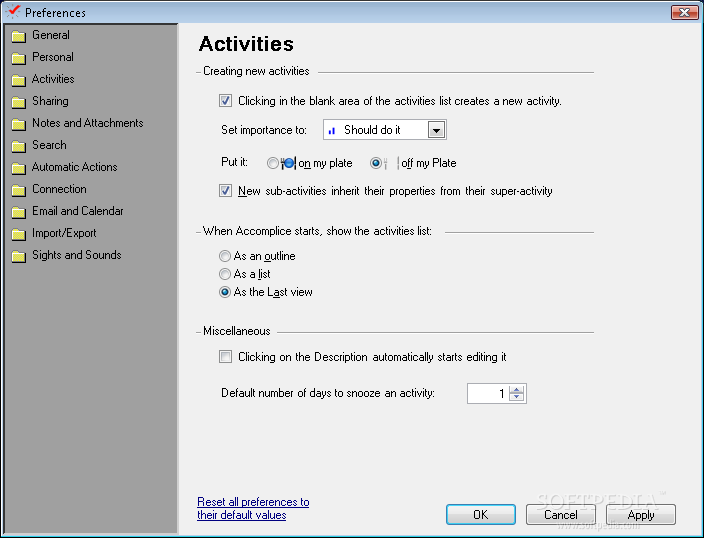Uncheck sub-activities inherit properties checkbox
The image size is (704, 538).
(x=225, y=191)
